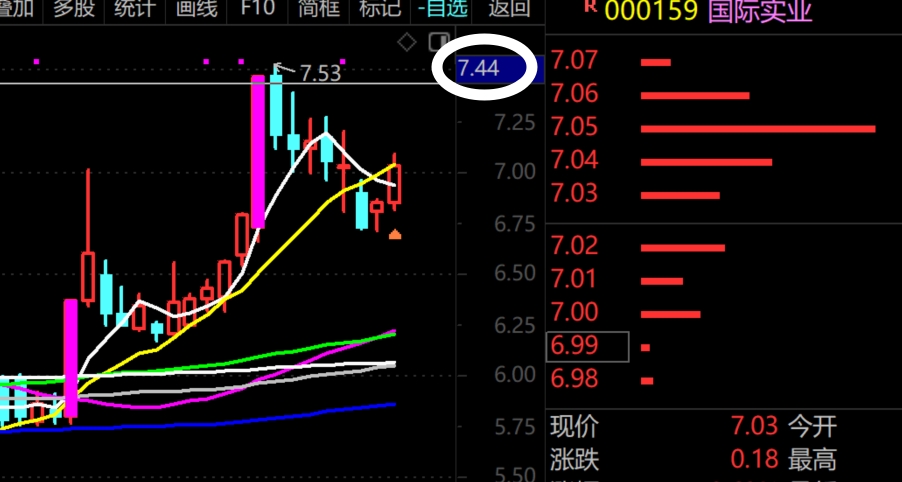The height and width of the screenshot is (482, 902).
Task: Click the orange up-arrow marker under the candles
Action: click(395, 235)
